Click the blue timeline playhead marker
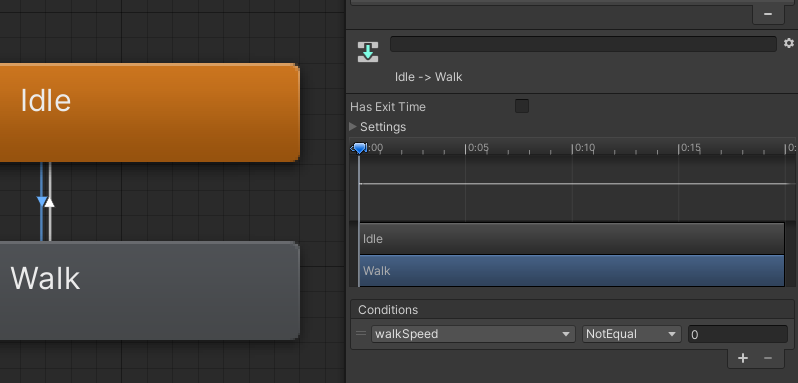The image size is (798, 383). click(x=359, y=148)
